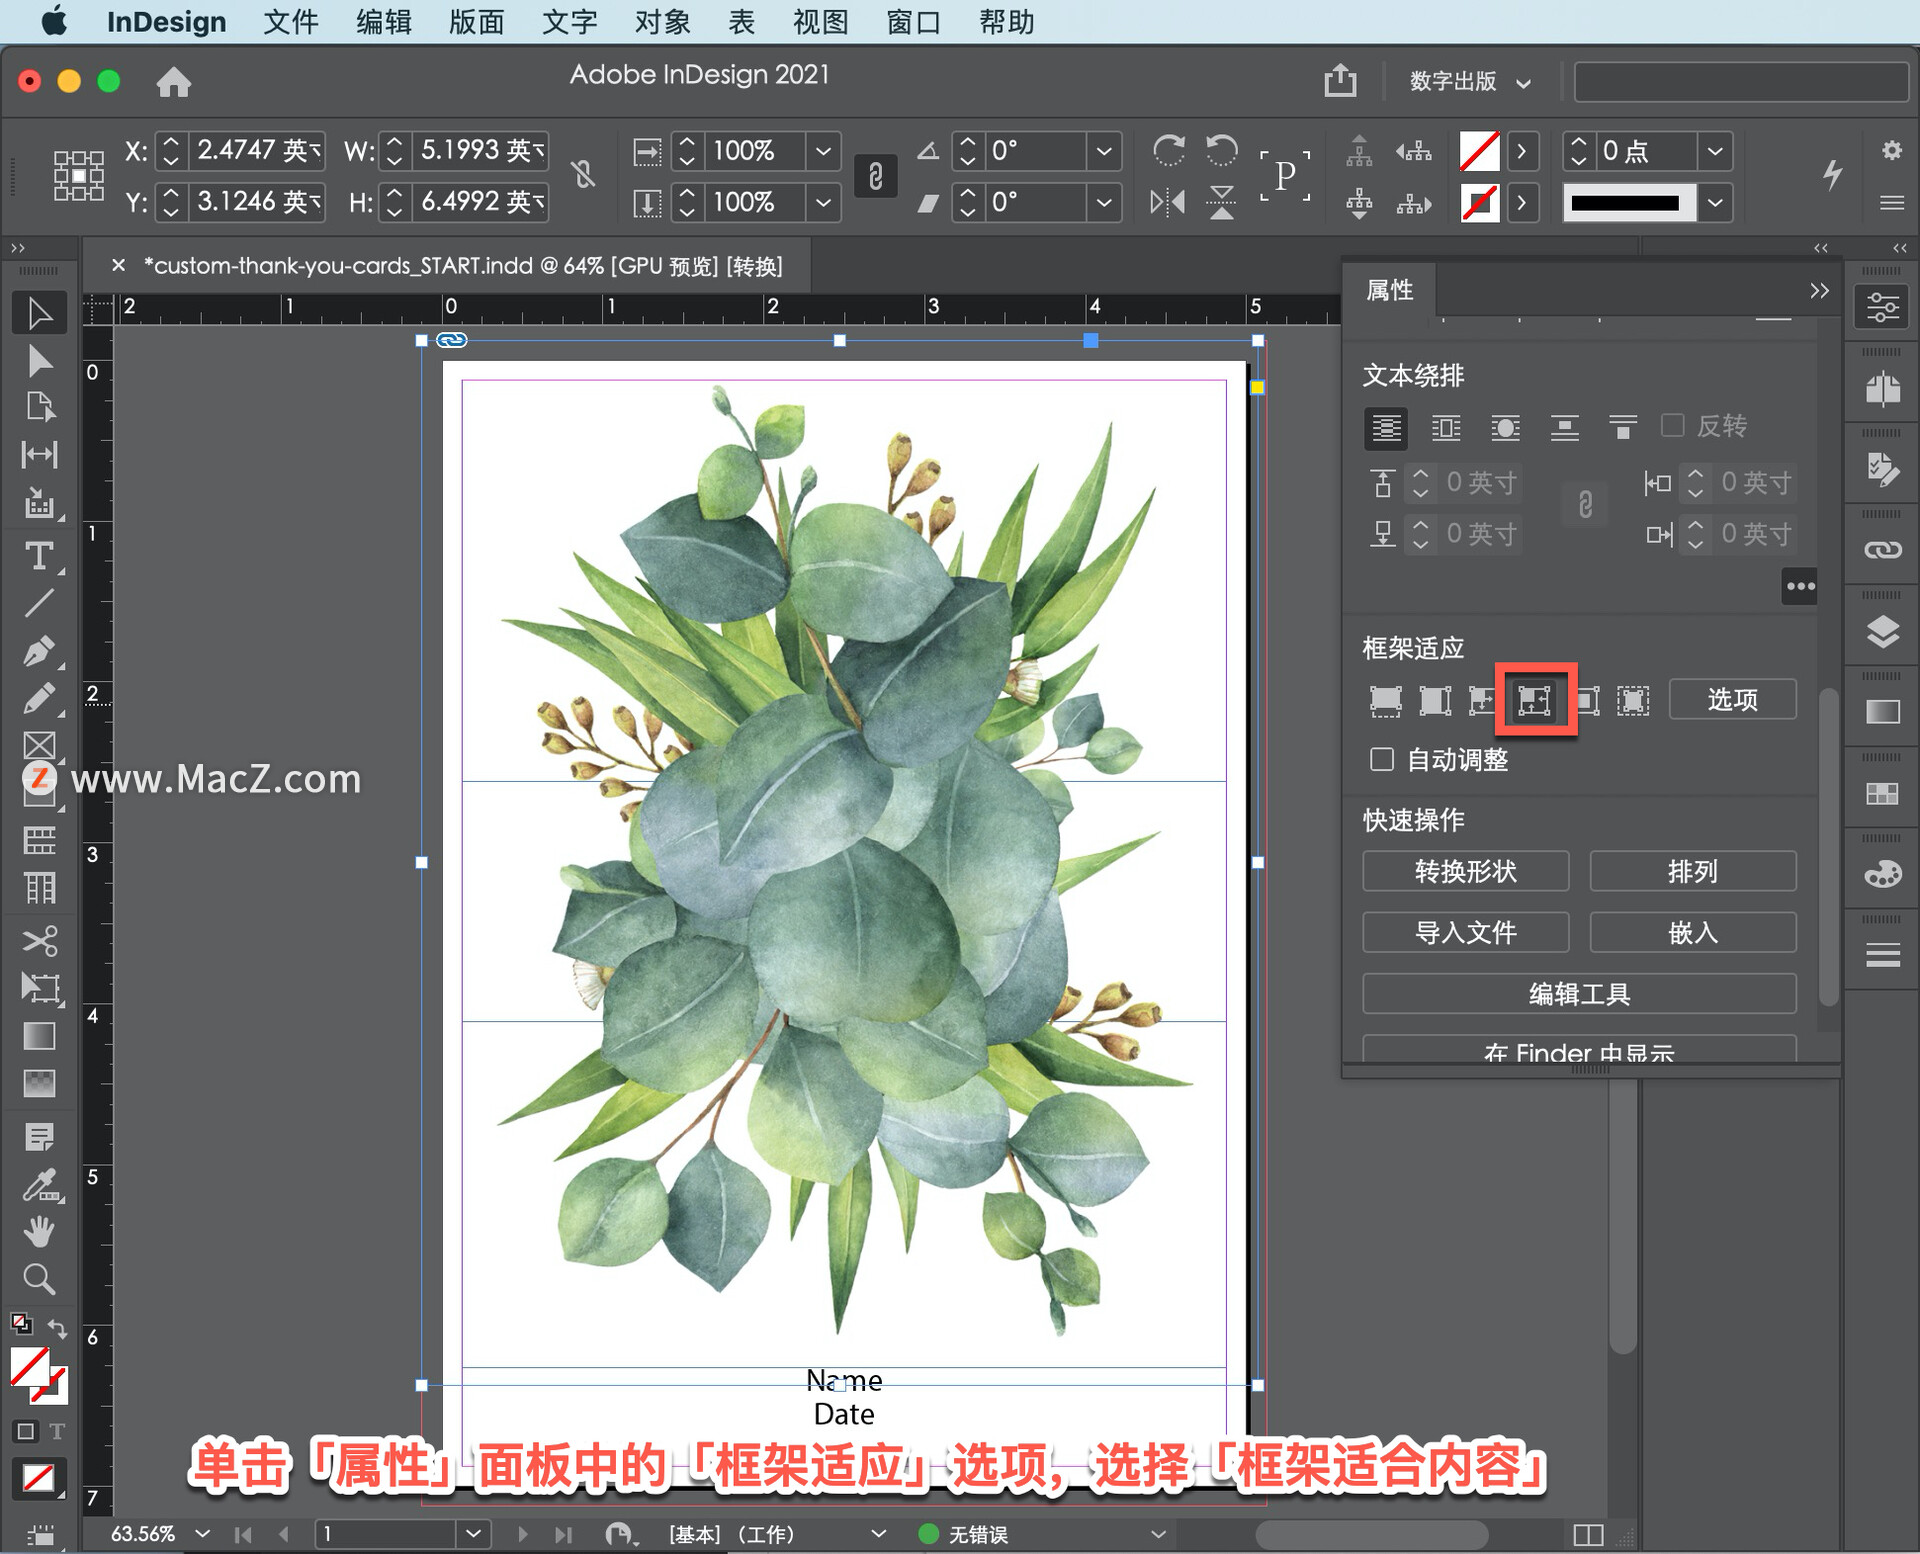The height and width of the screenshot is (1554, 1920).
Task: Open the 文件 menu
Action: pos(291,21)
